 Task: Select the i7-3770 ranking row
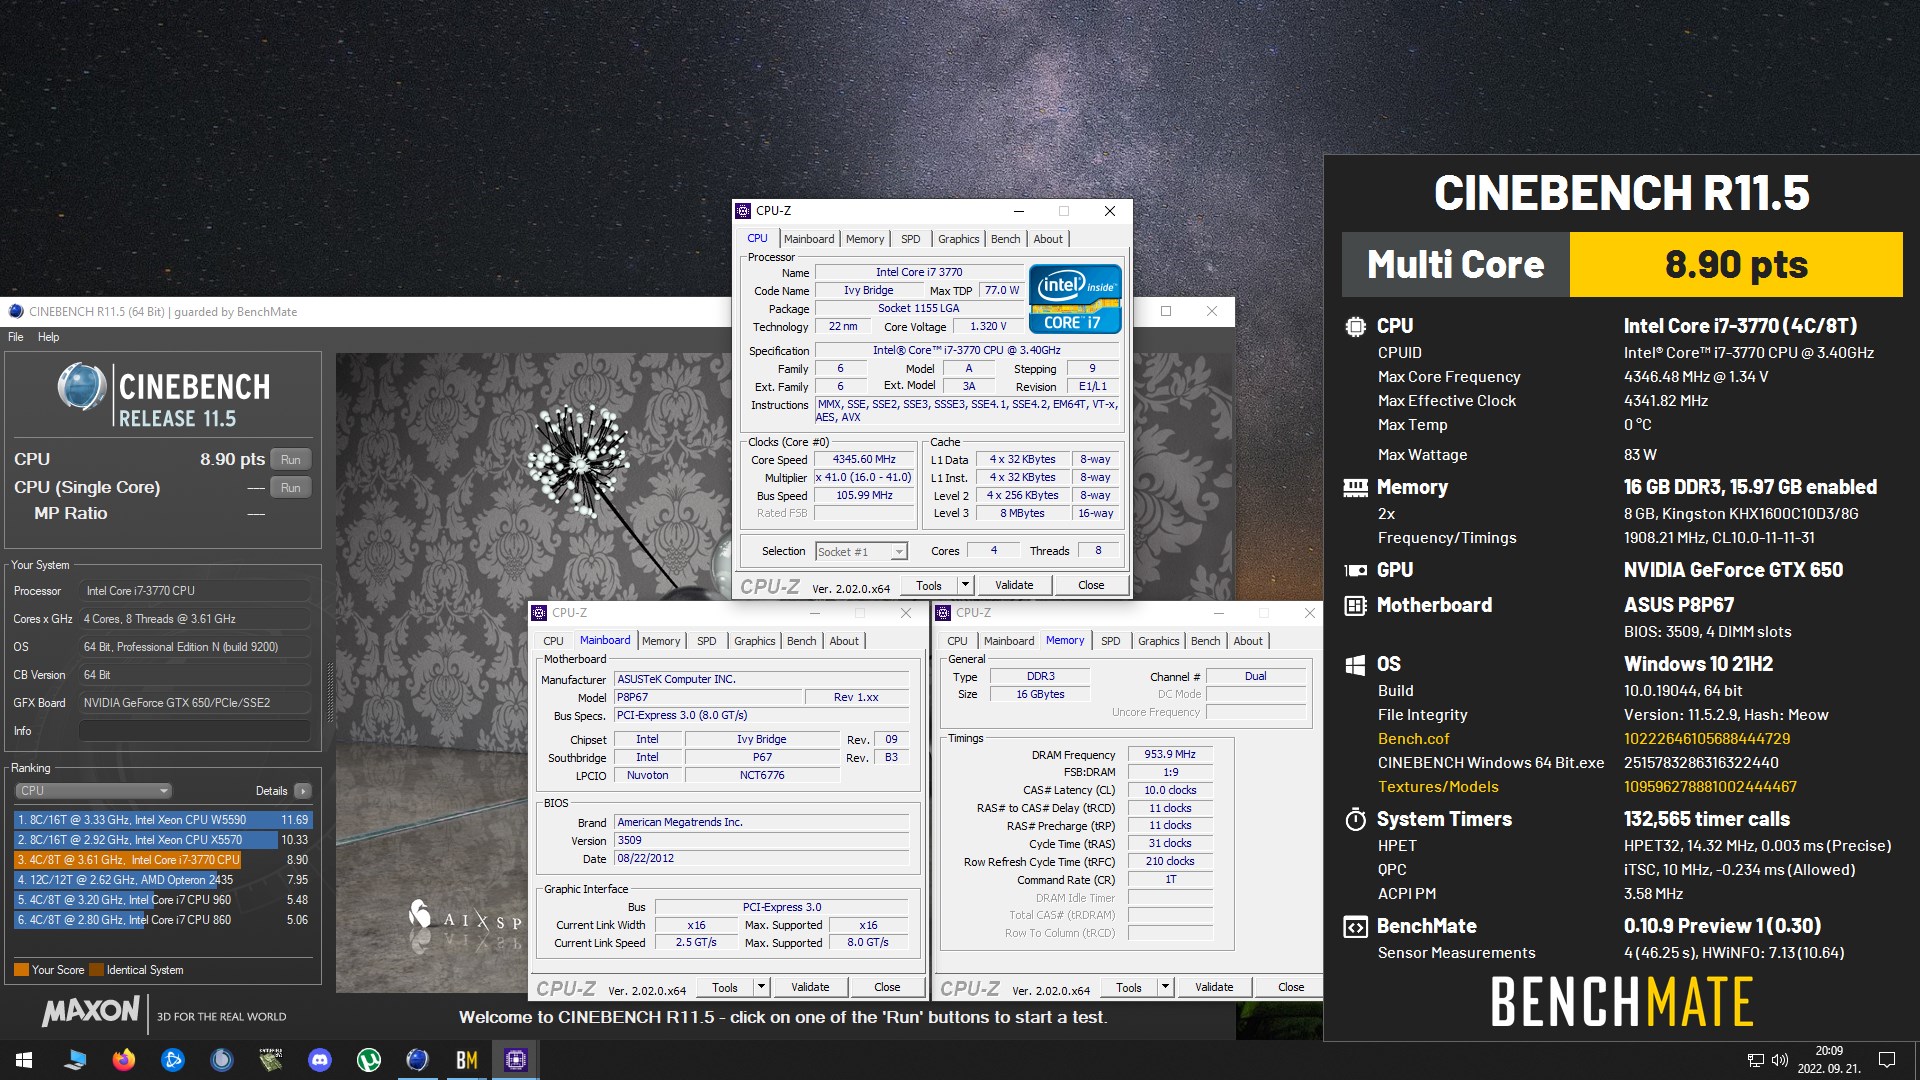pos(163,859)
